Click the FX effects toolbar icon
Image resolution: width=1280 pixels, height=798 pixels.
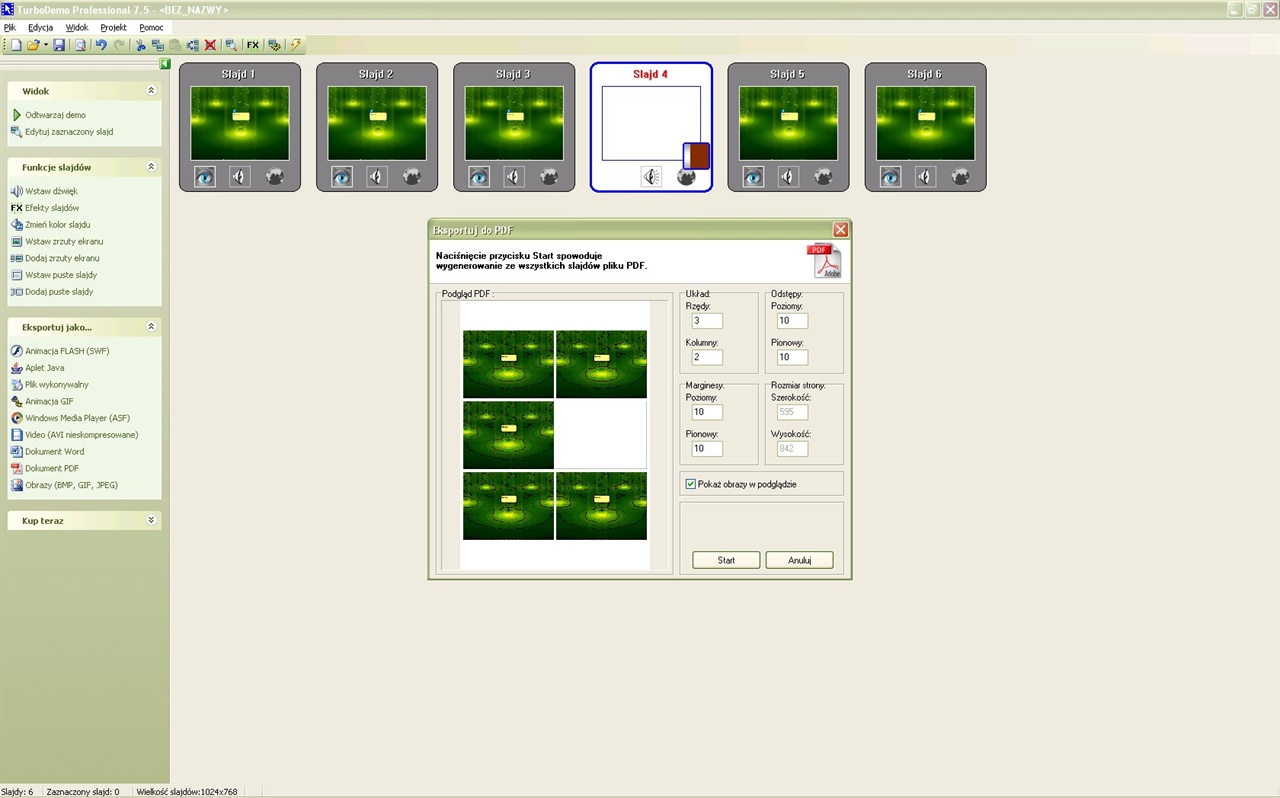[x=253, y=45]
